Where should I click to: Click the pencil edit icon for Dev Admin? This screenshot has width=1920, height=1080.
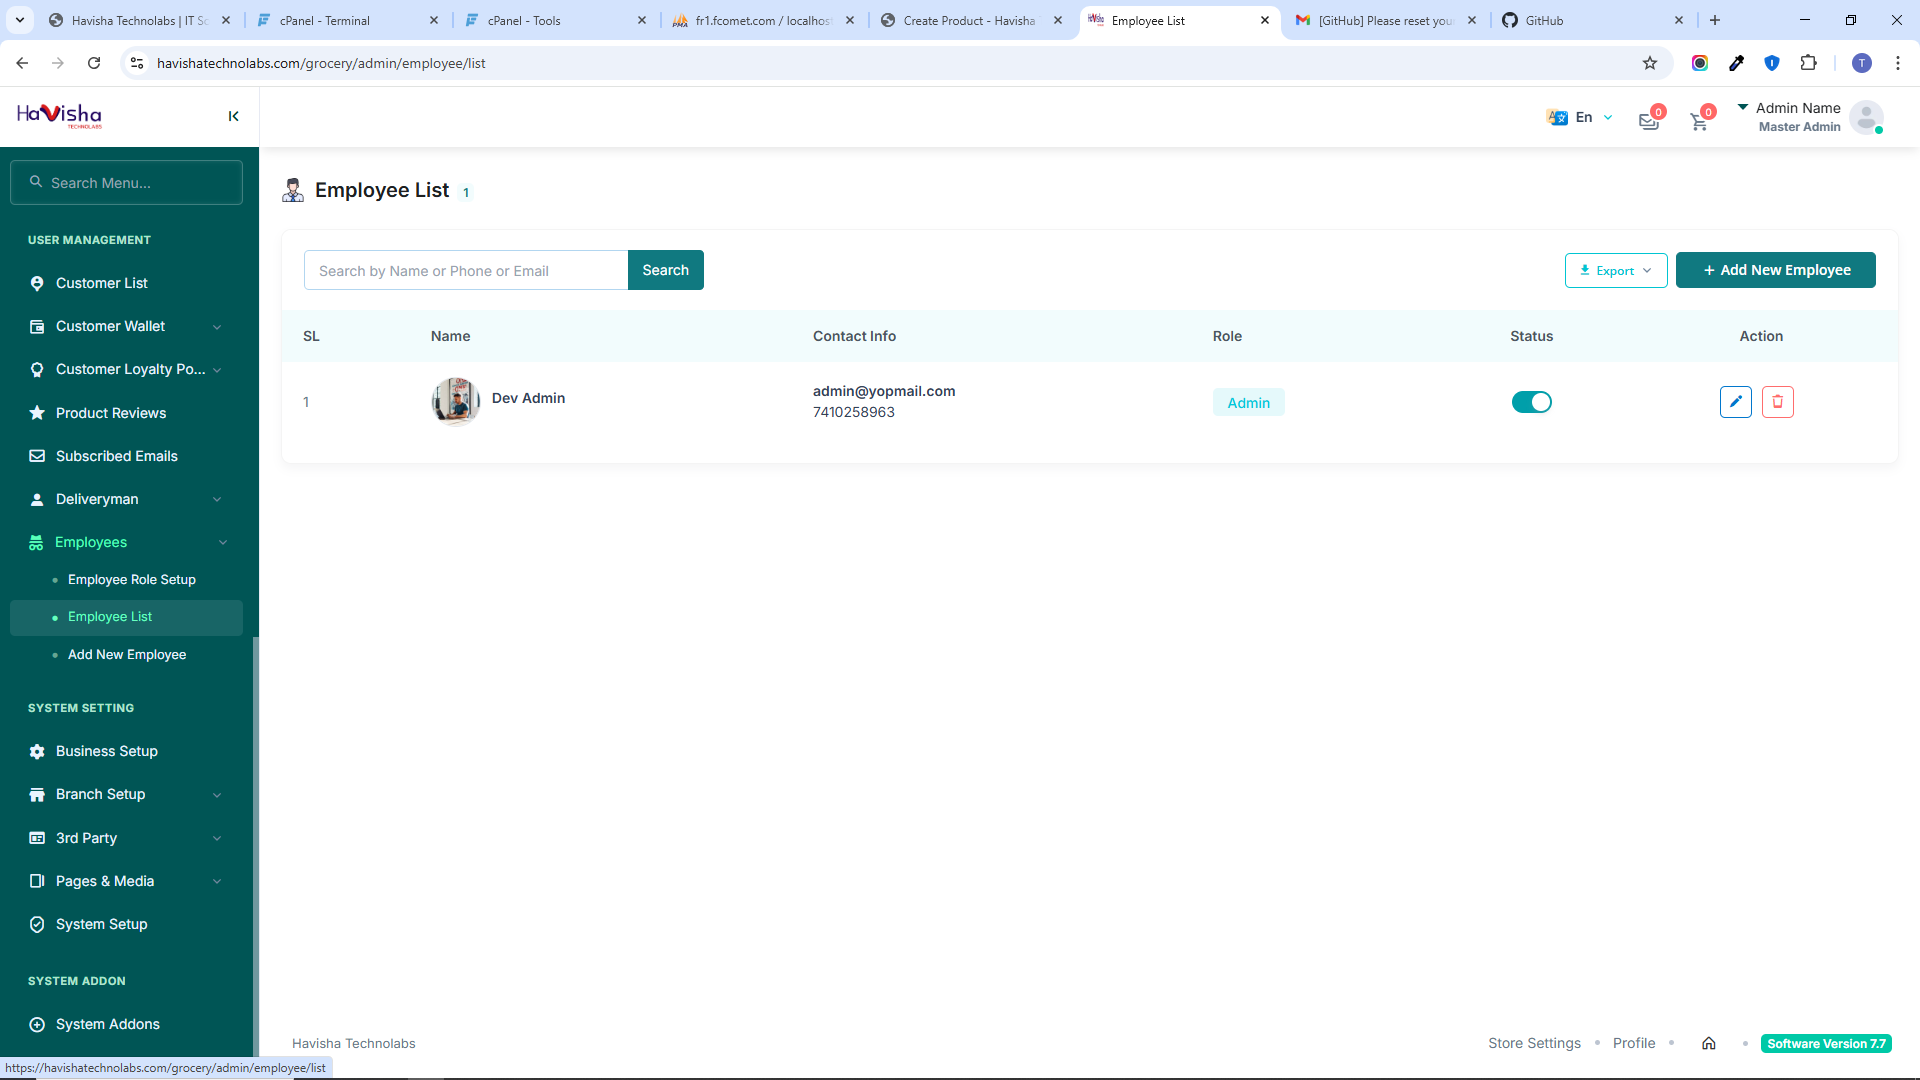pyautogui.click(x=1735, y=402)
